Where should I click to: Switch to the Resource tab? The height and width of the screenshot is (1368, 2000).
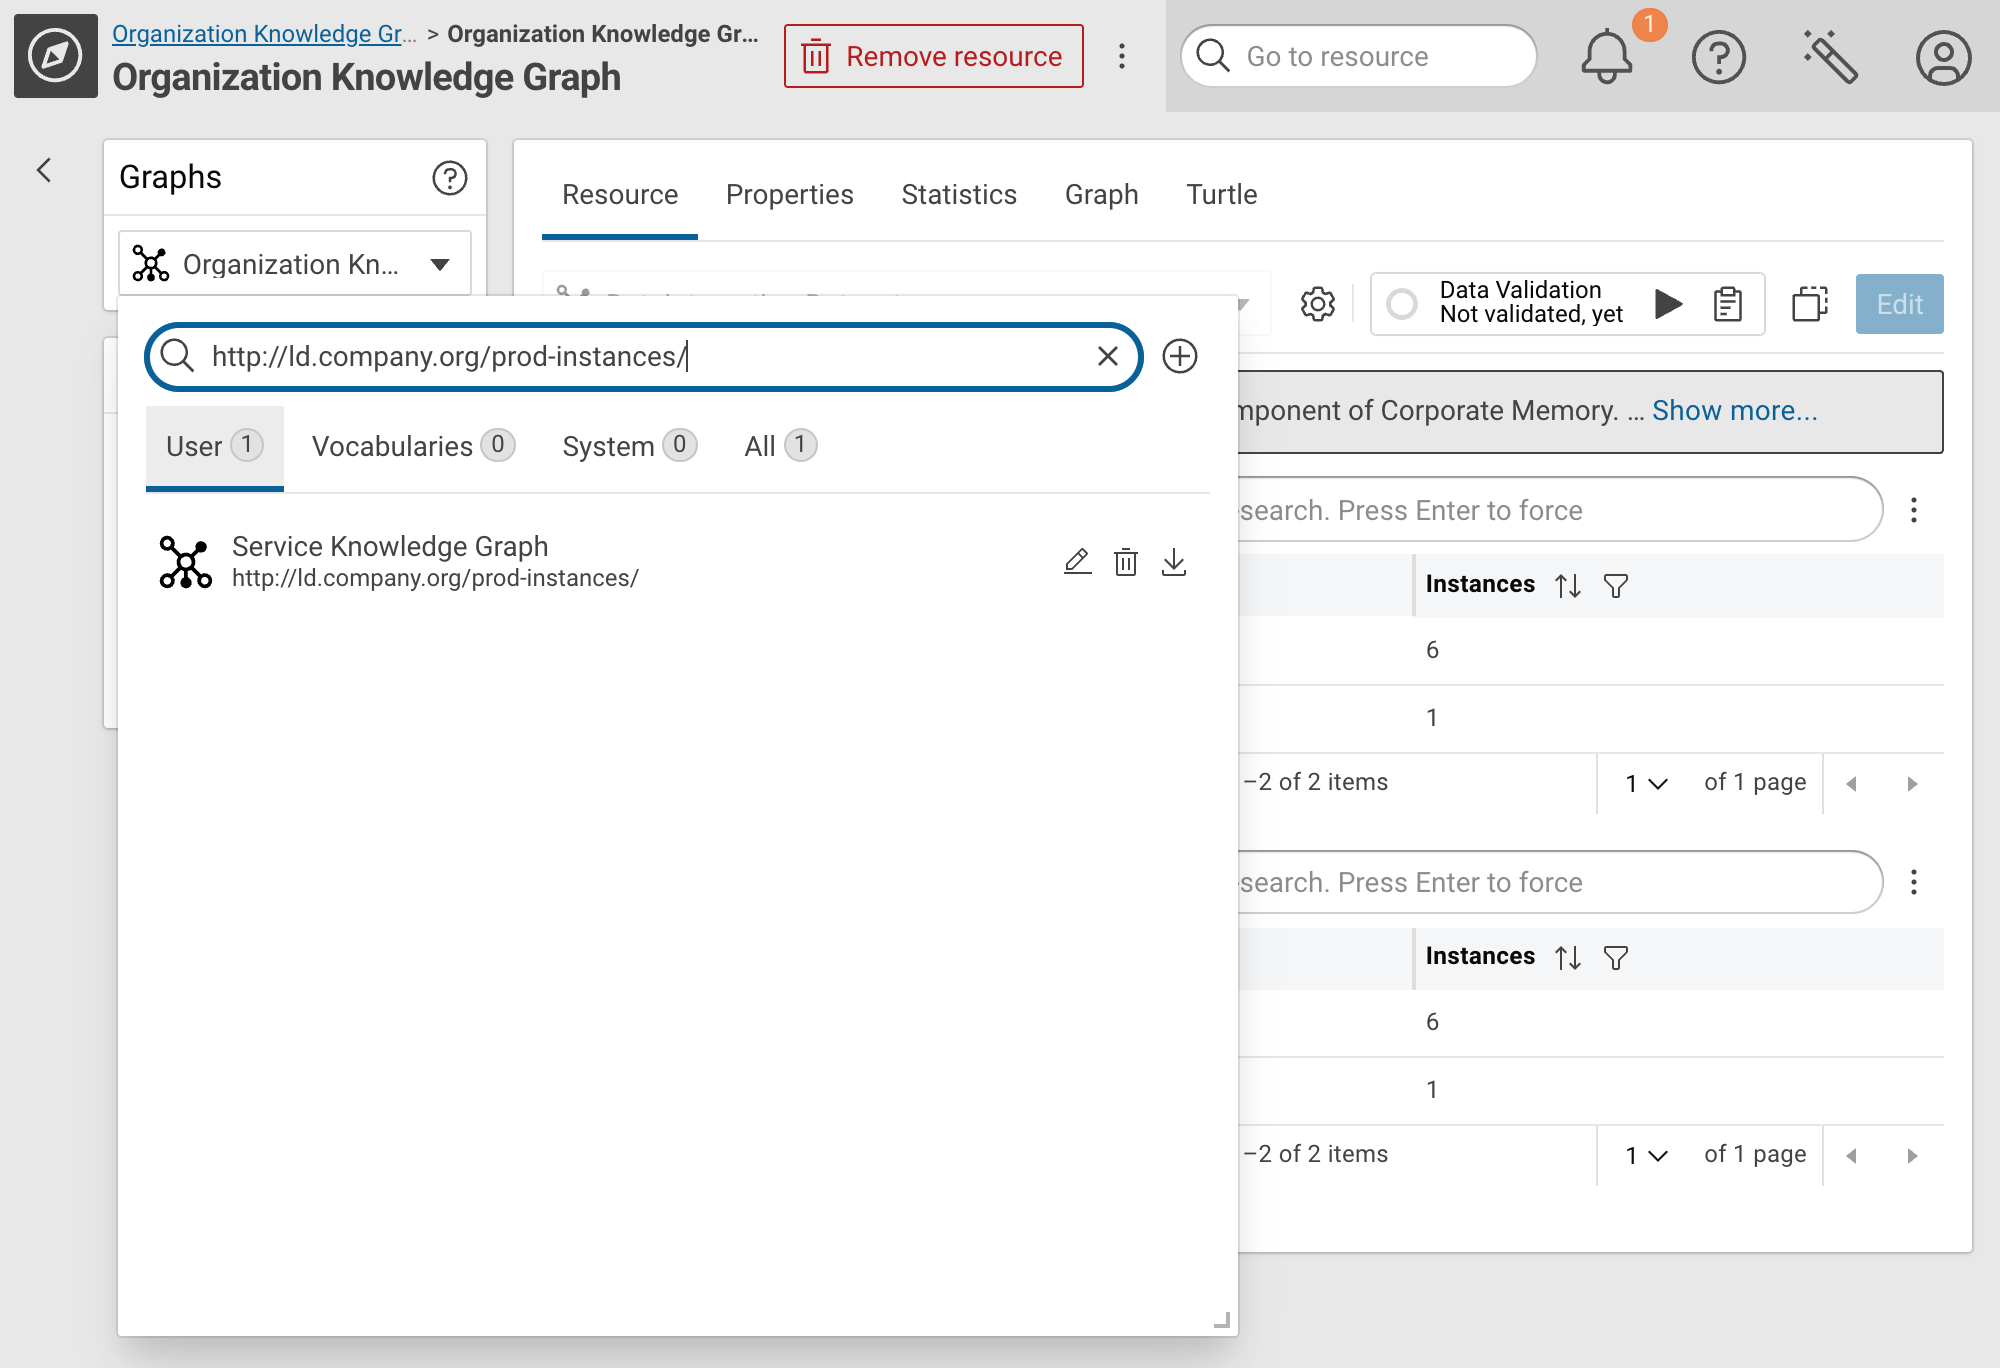point(620,195)
